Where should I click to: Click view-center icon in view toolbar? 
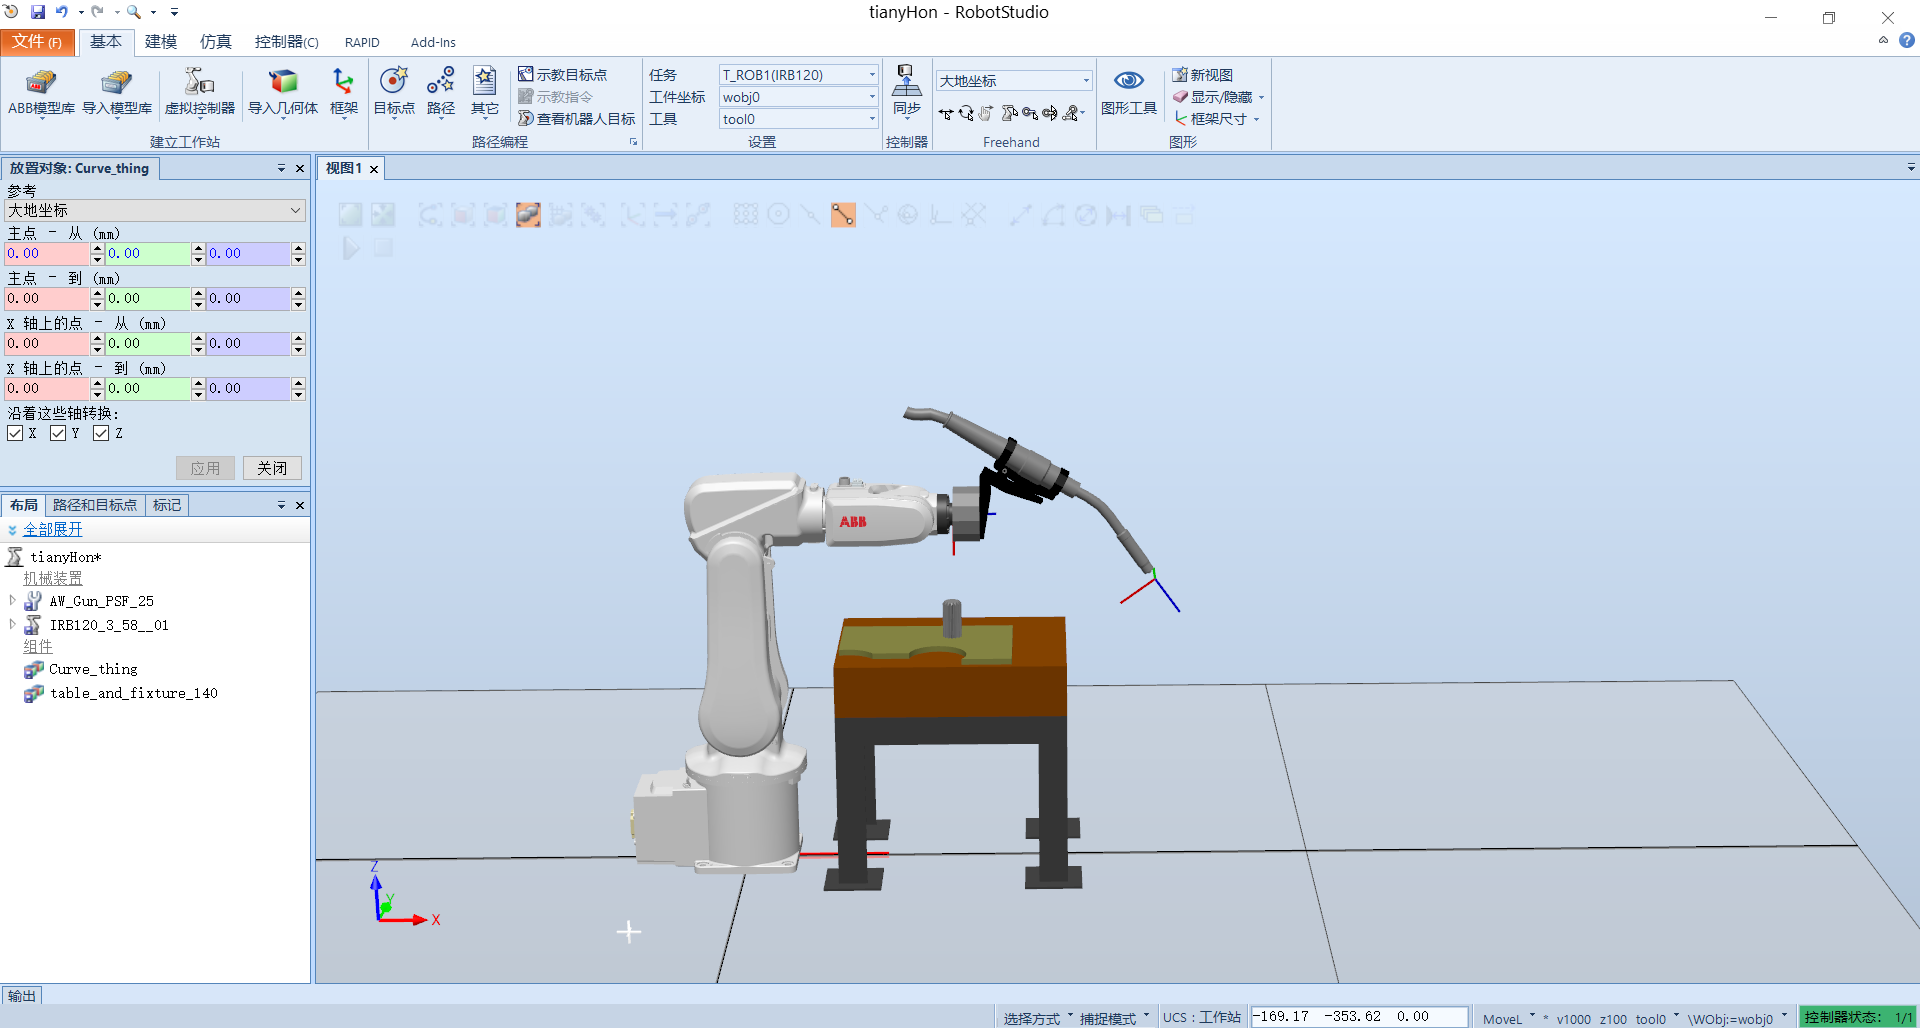pyautogui.click(x=383, y=215)
